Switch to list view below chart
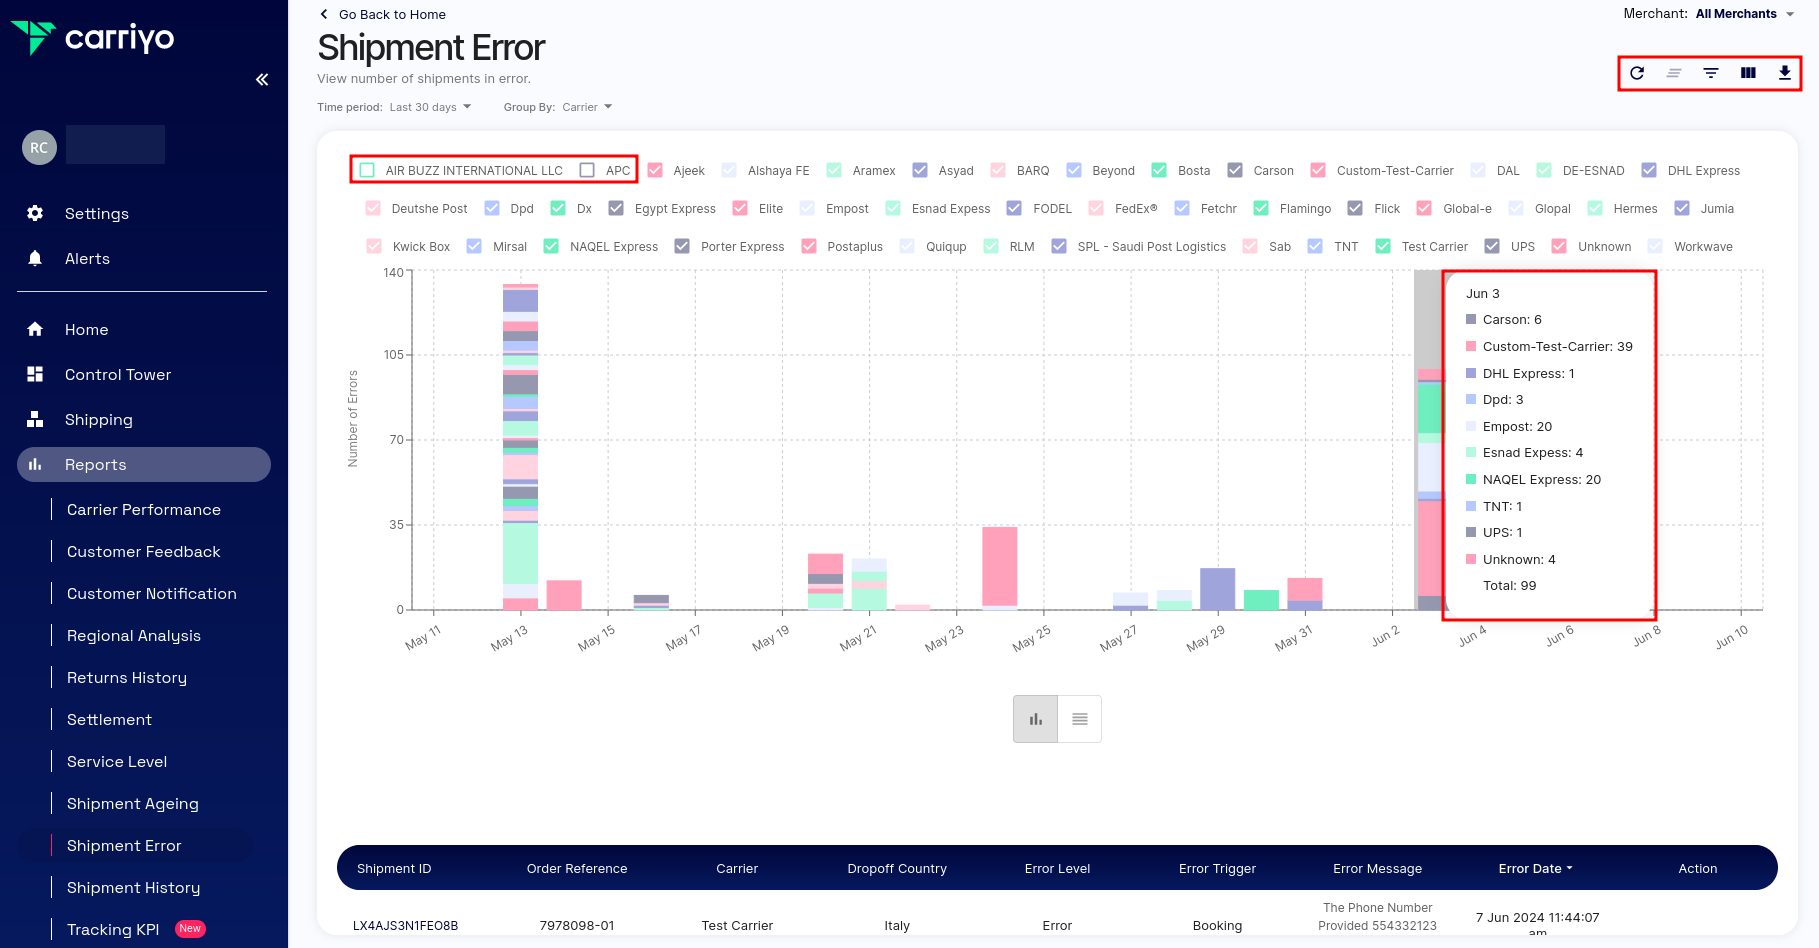Image resolution: width=1819 pixels, height=948 pixels. [x=1080, y=719]
